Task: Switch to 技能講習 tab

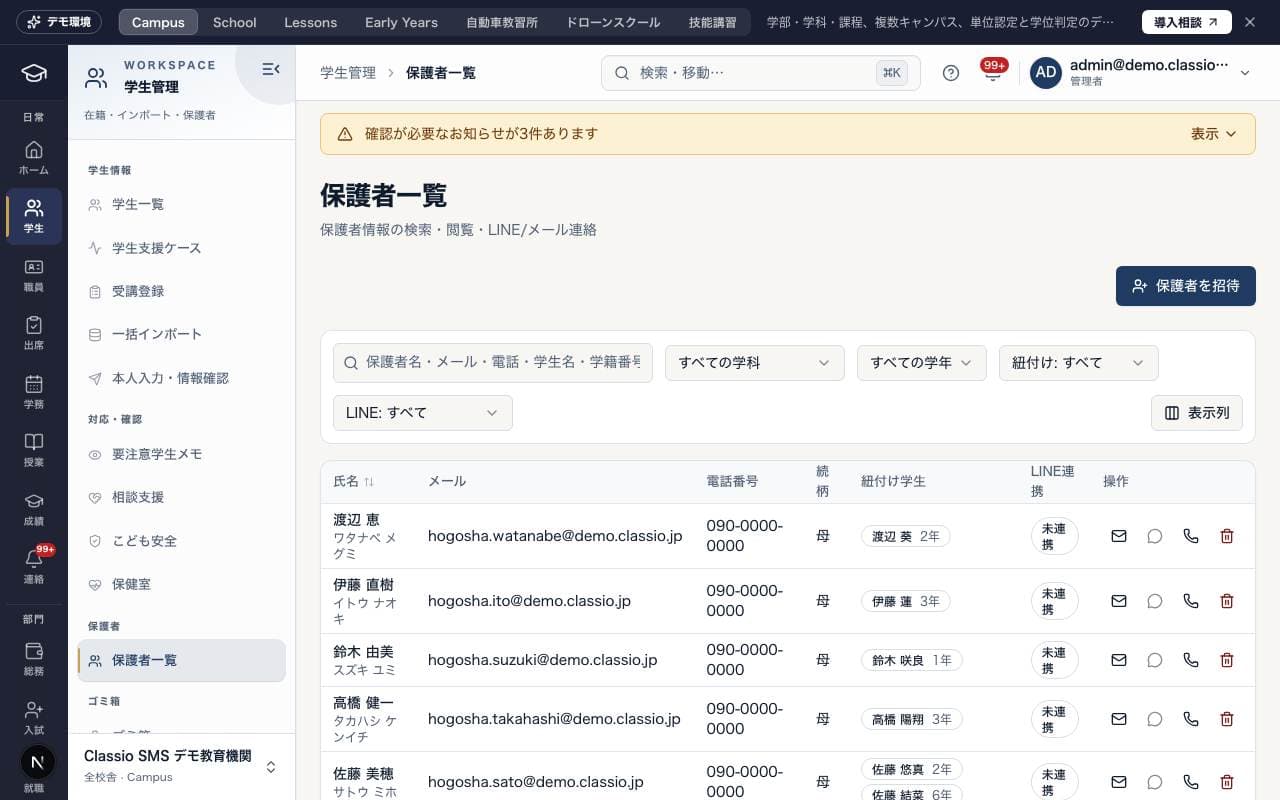Action: (x=712, y=22)
